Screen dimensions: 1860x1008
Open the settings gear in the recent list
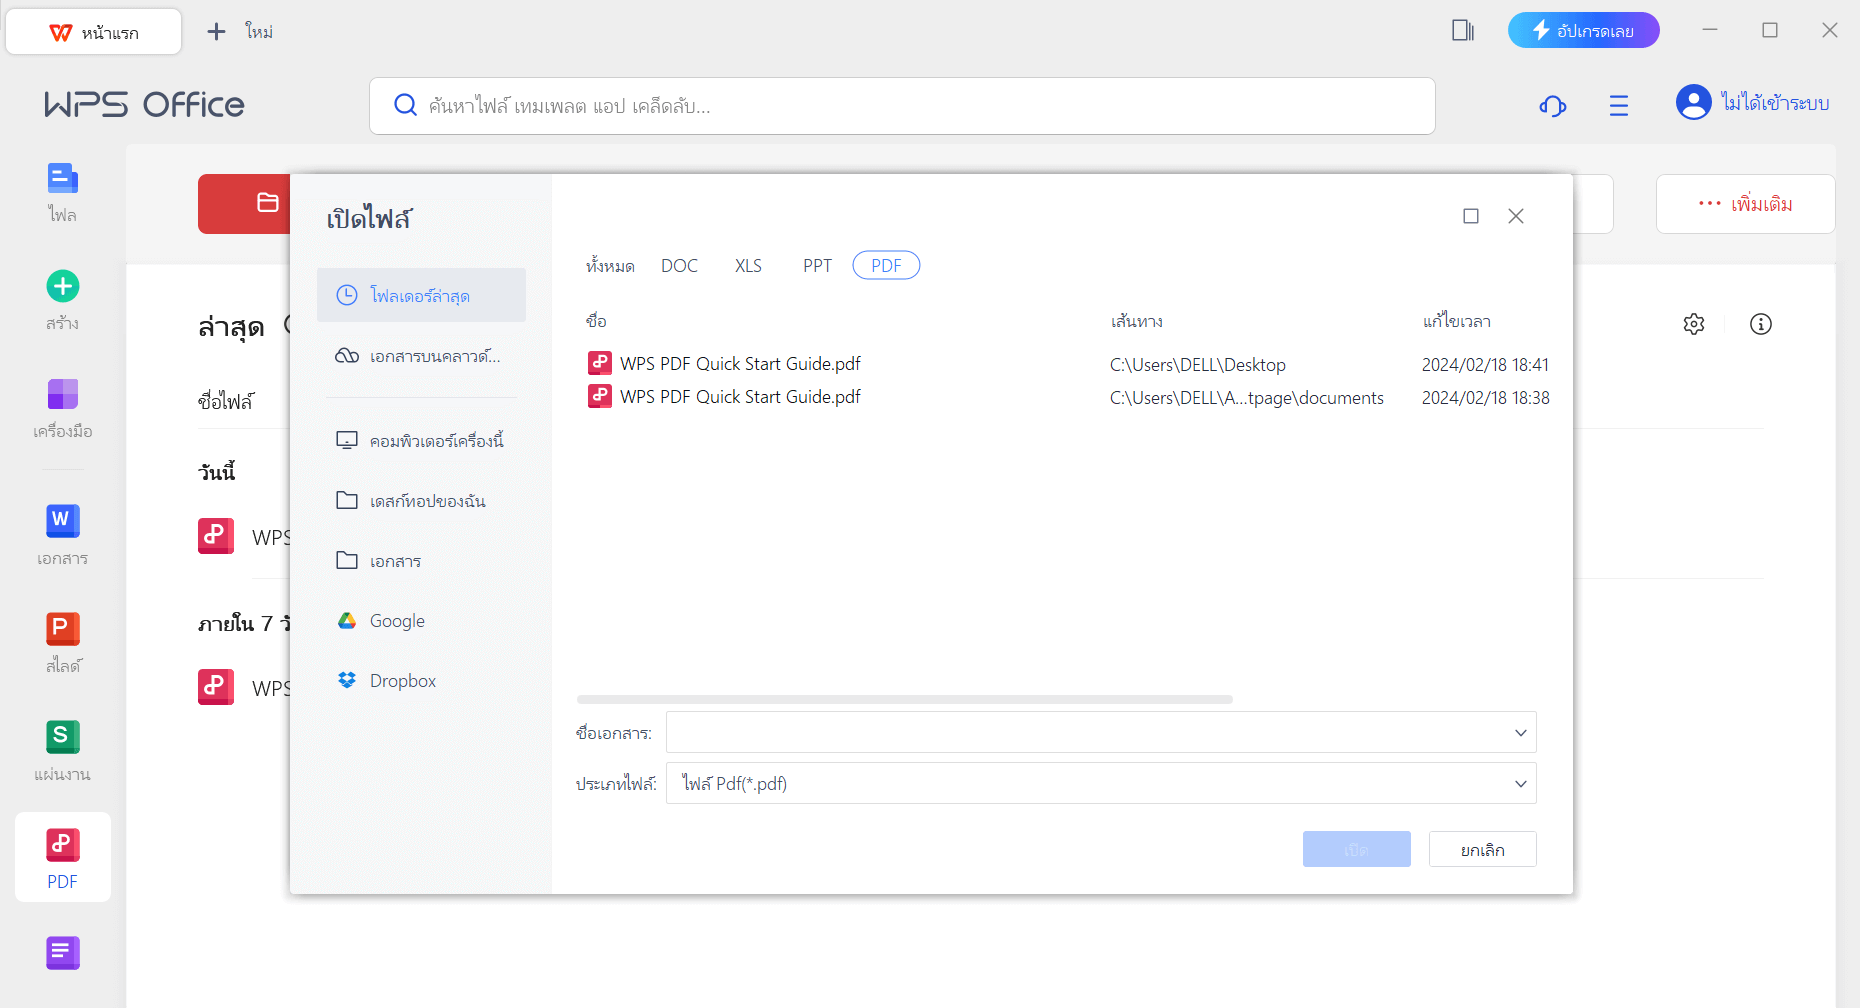1694,324
